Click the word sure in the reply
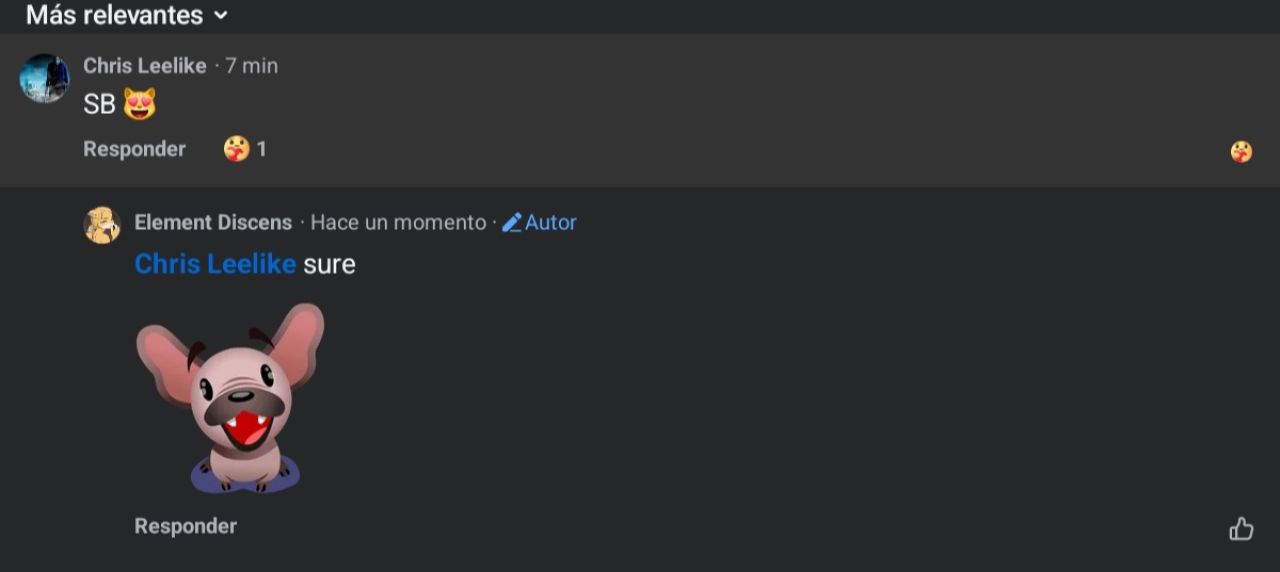Screen dimensions: 1280x572 (x=330, y=264)
